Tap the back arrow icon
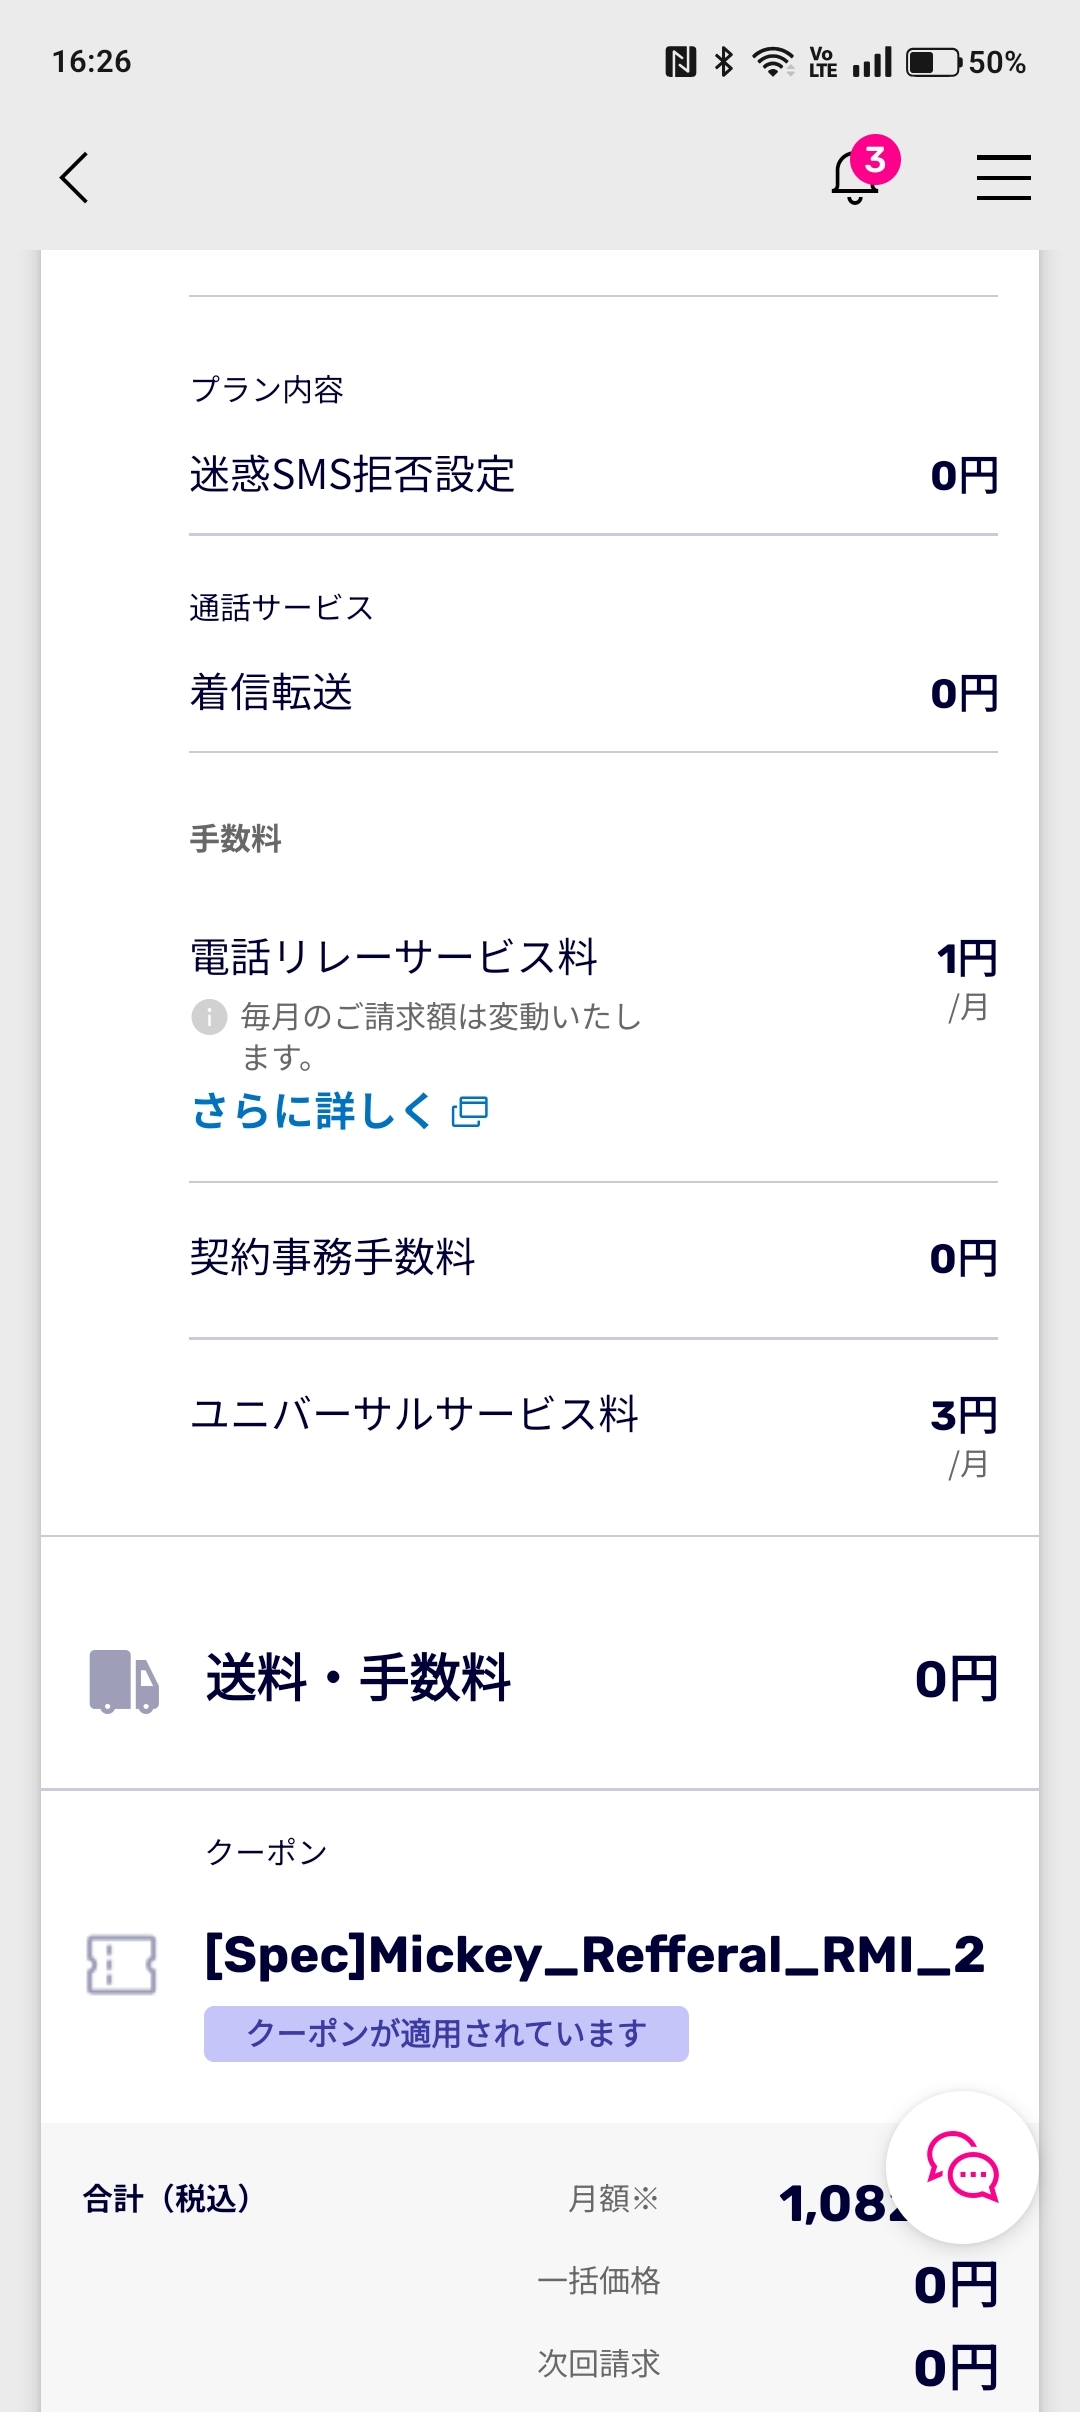 pos(75,178)
